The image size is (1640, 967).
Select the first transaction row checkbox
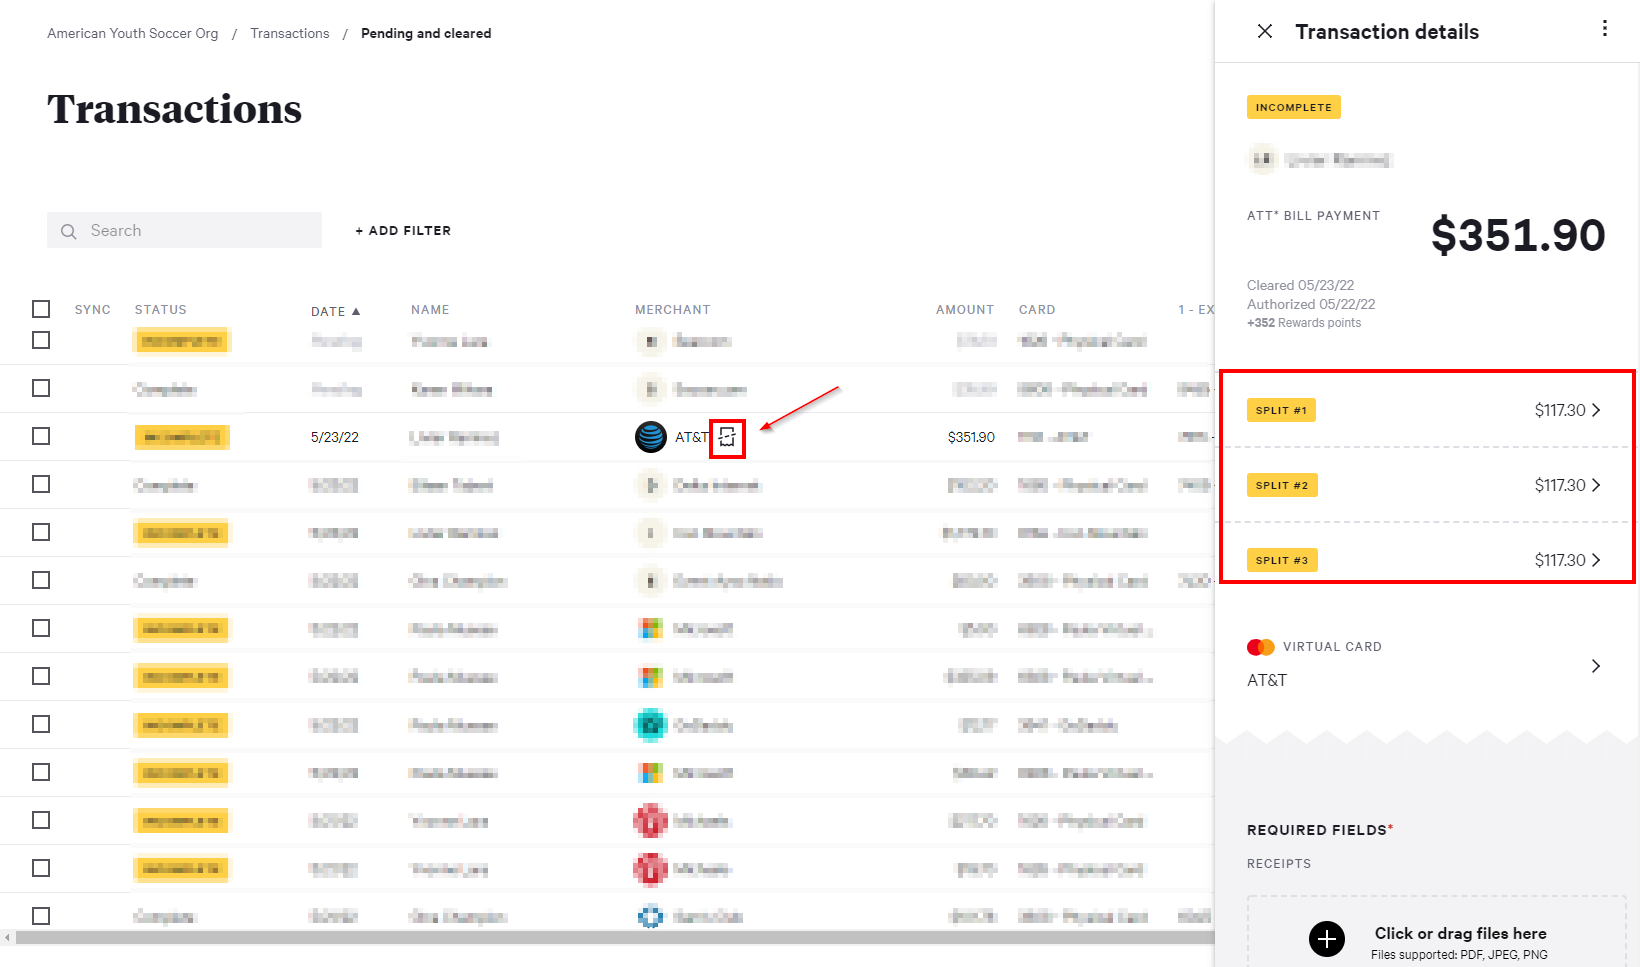(x=41, y=340)
